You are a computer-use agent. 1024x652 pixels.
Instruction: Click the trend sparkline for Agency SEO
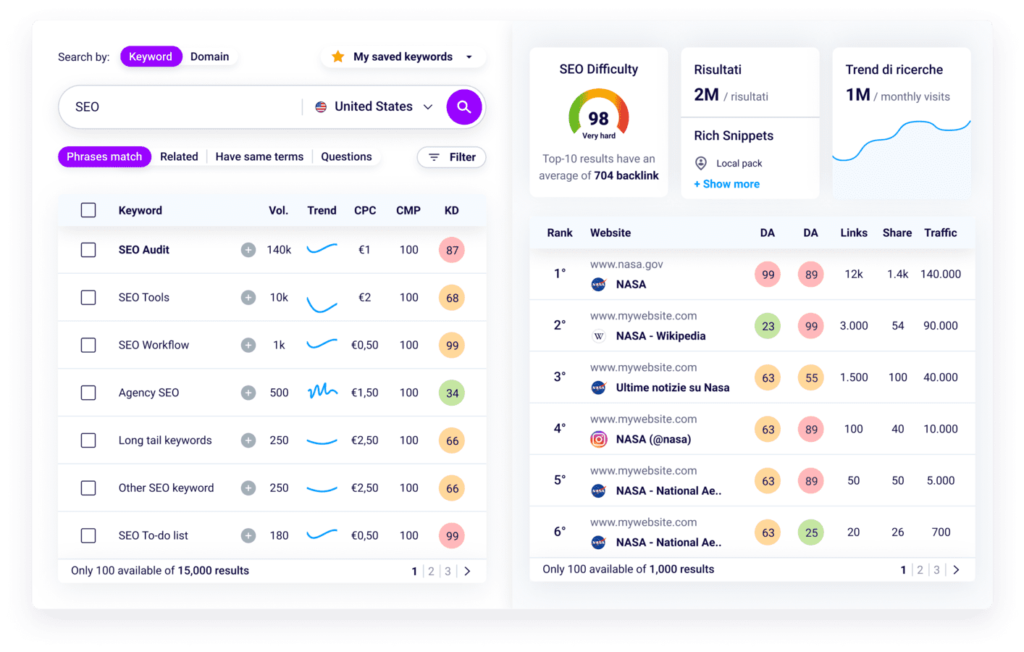(322, 391)
